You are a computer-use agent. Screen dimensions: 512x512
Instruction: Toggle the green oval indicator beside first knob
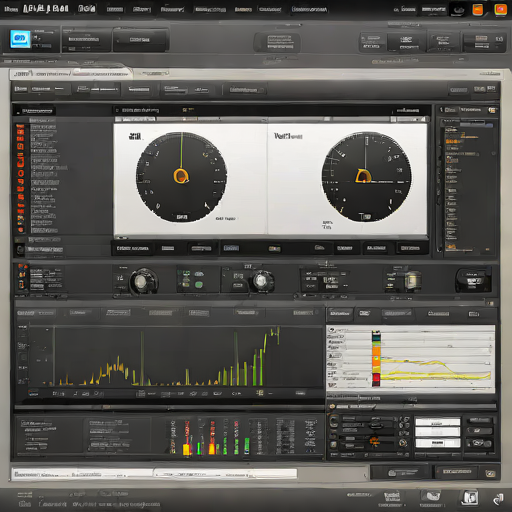[199, 285]
